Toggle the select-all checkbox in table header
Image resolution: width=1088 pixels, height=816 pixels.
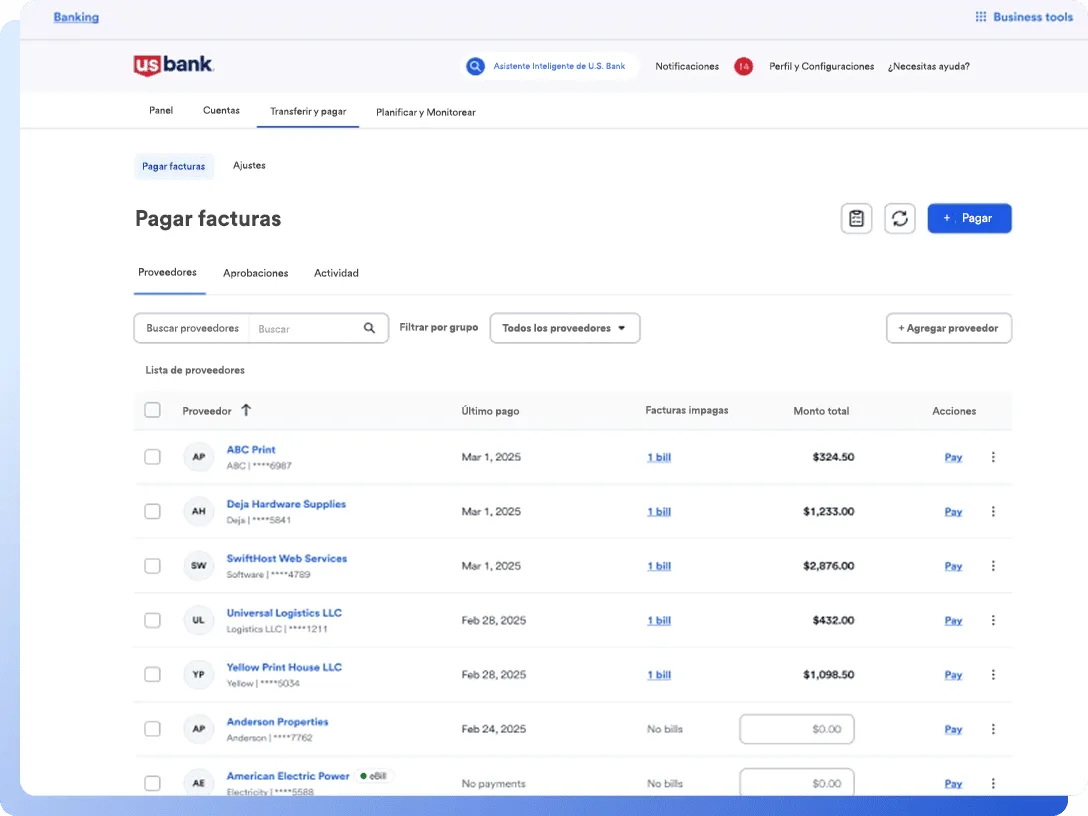coord(152,410)
